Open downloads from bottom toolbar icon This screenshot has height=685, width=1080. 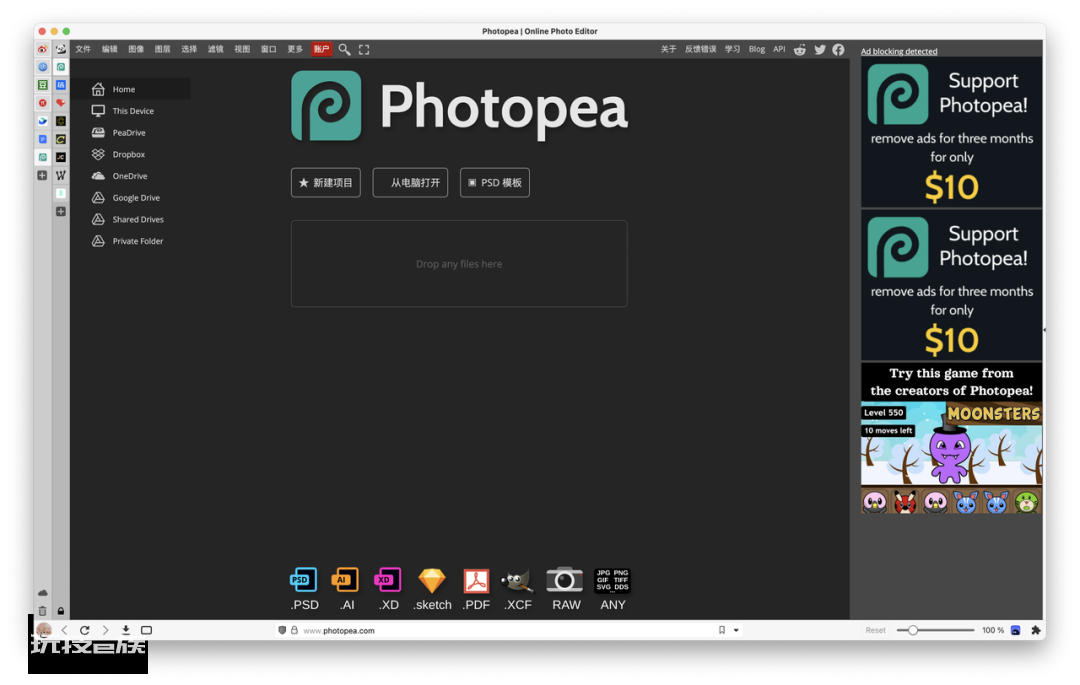click(x=126, y=630)
